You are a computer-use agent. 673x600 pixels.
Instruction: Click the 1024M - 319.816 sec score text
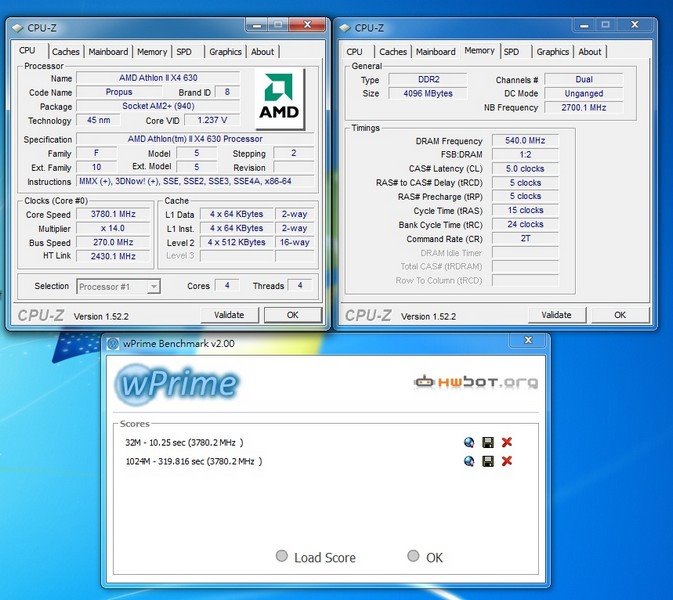point(194,461)
